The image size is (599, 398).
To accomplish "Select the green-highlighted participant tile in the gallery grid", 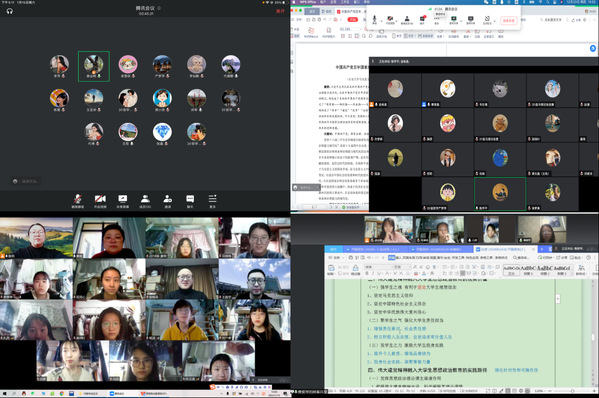I will [x=500, y=193].
